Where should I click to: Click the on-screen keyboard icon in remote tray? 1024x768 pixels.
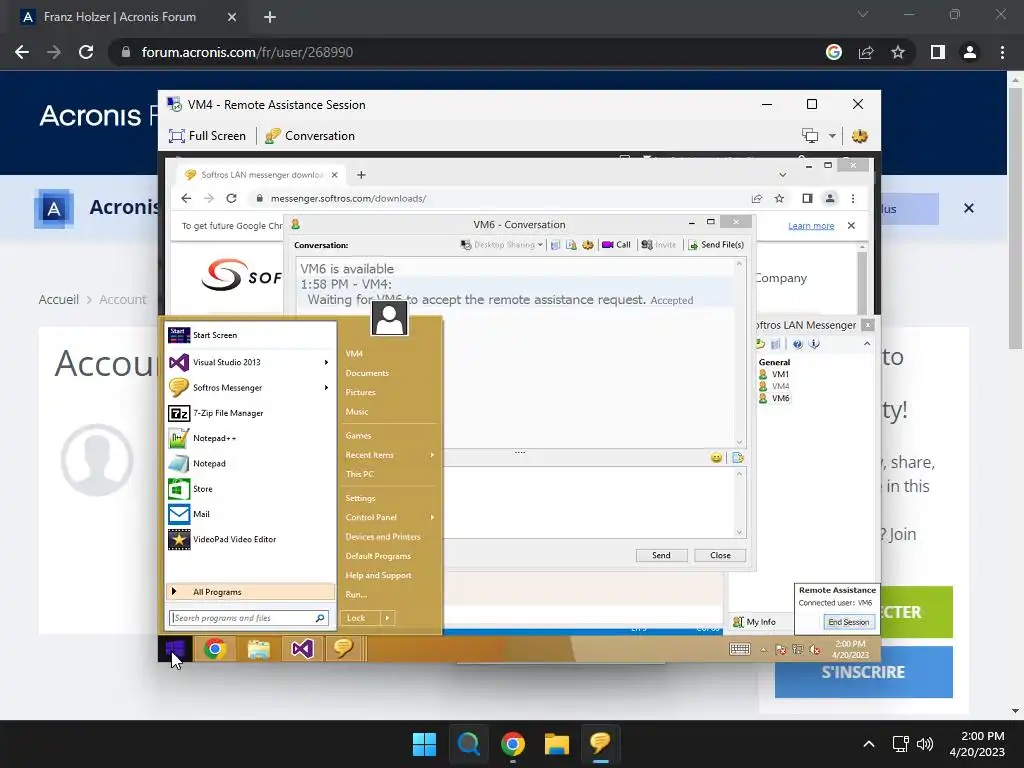point(739,649)
